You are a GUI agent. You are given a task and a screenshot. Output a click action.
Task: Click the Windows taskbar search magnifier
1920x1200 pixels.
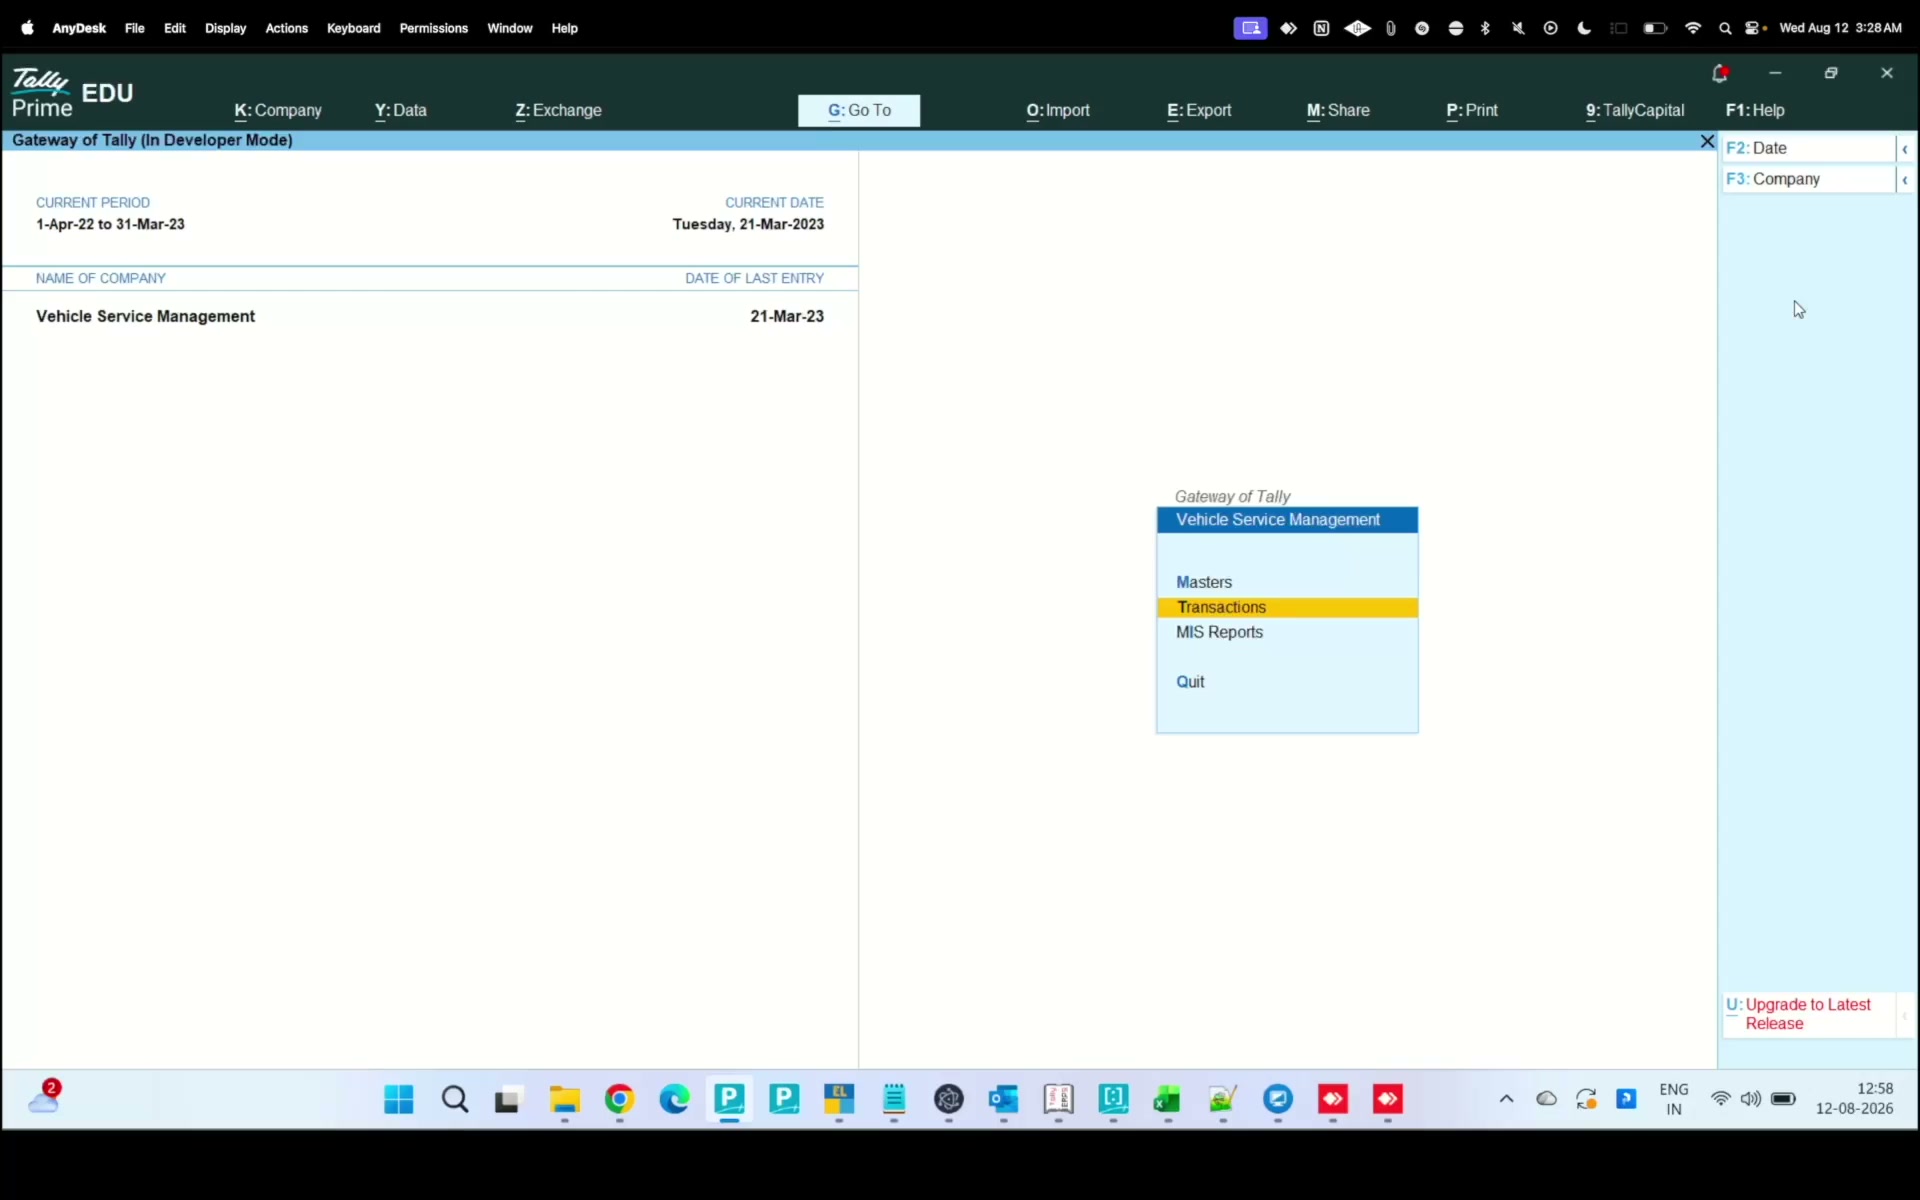[455, 1099]
